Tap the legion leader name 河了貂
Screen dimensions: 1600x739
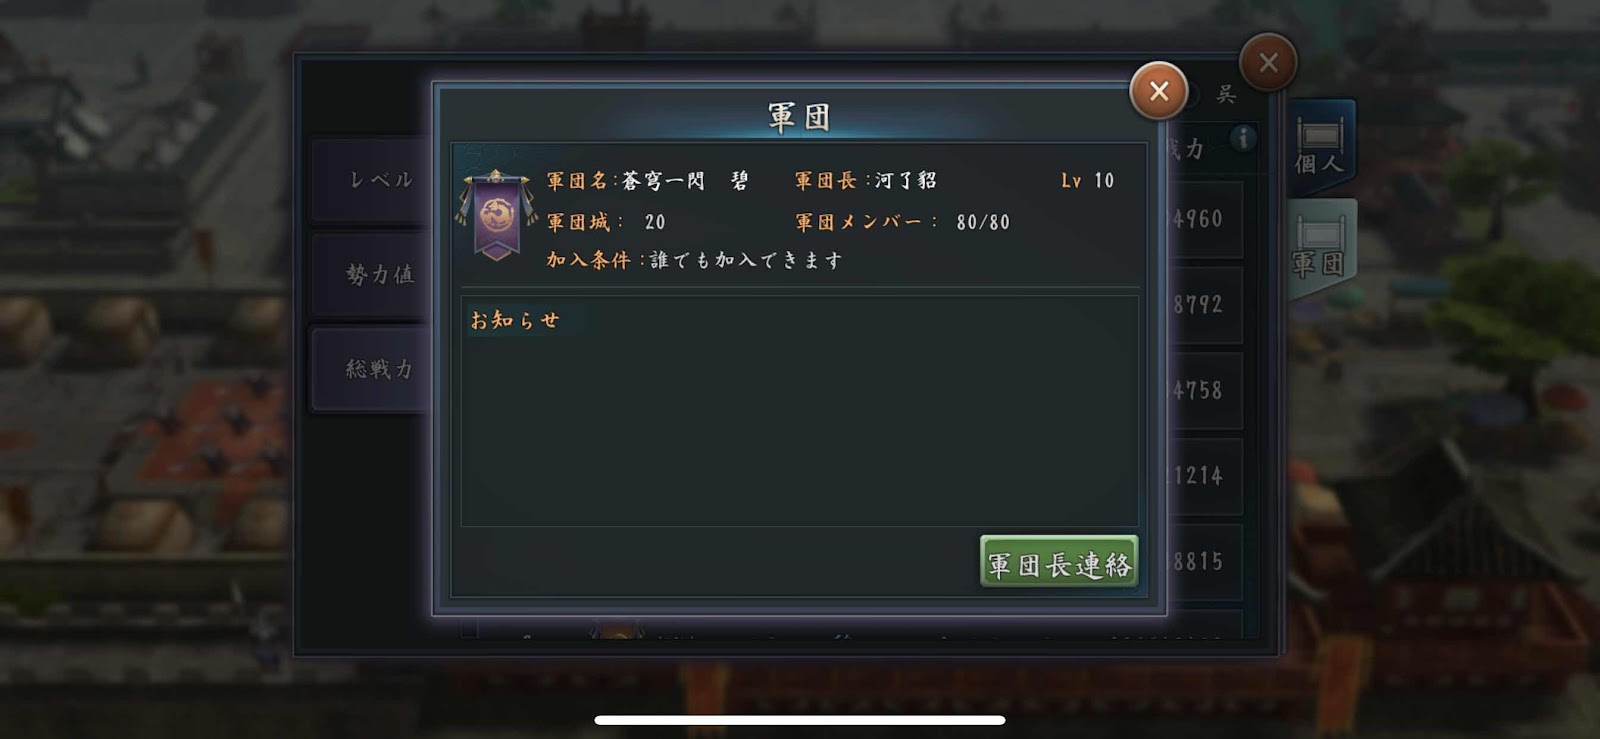[905, 180]
